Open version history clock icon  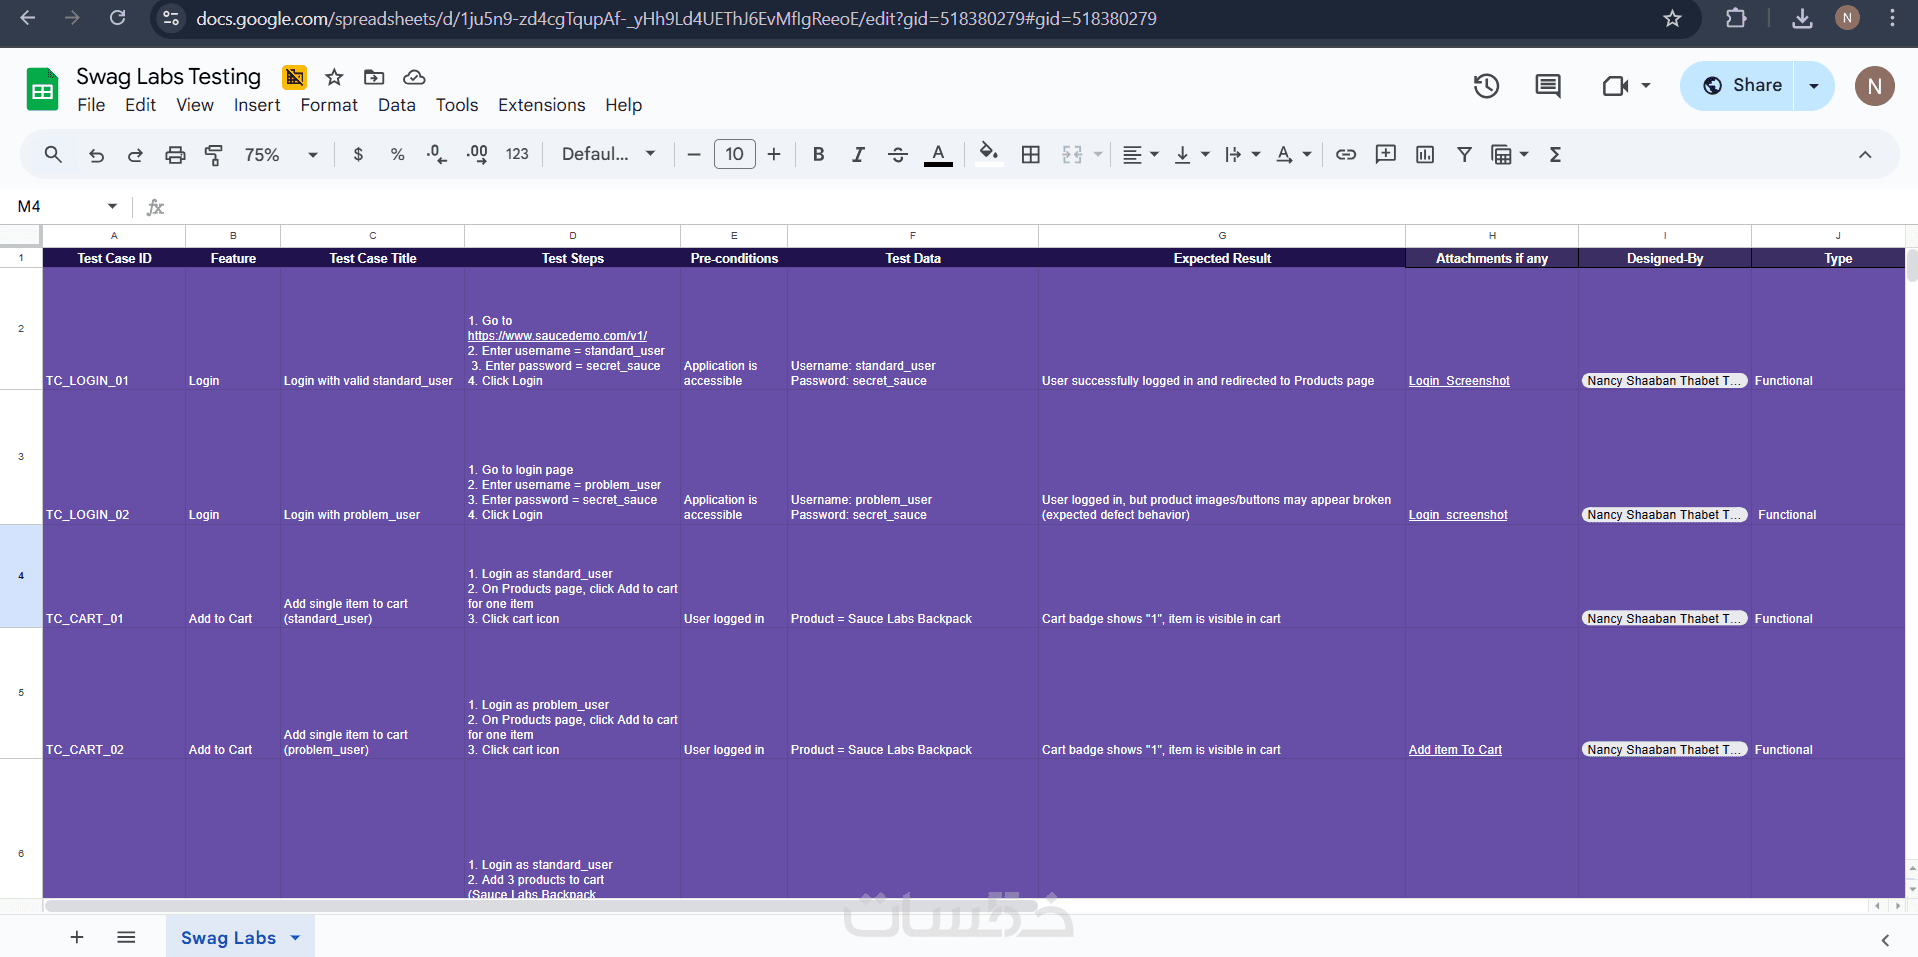coord(1487,86)
